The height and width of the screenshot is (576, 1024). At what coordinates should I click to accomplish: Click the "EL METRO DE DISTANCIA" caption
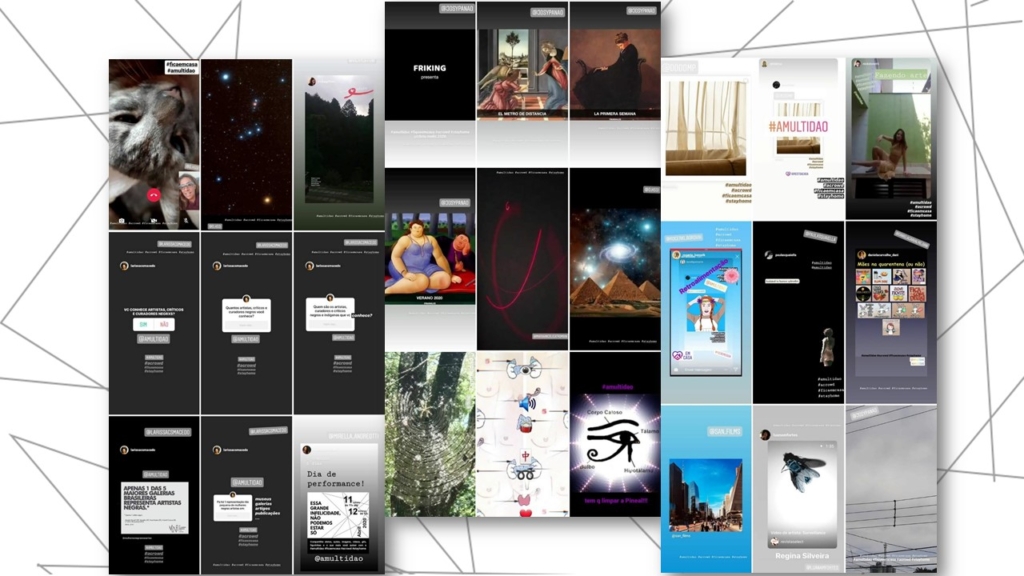point(522,114)
